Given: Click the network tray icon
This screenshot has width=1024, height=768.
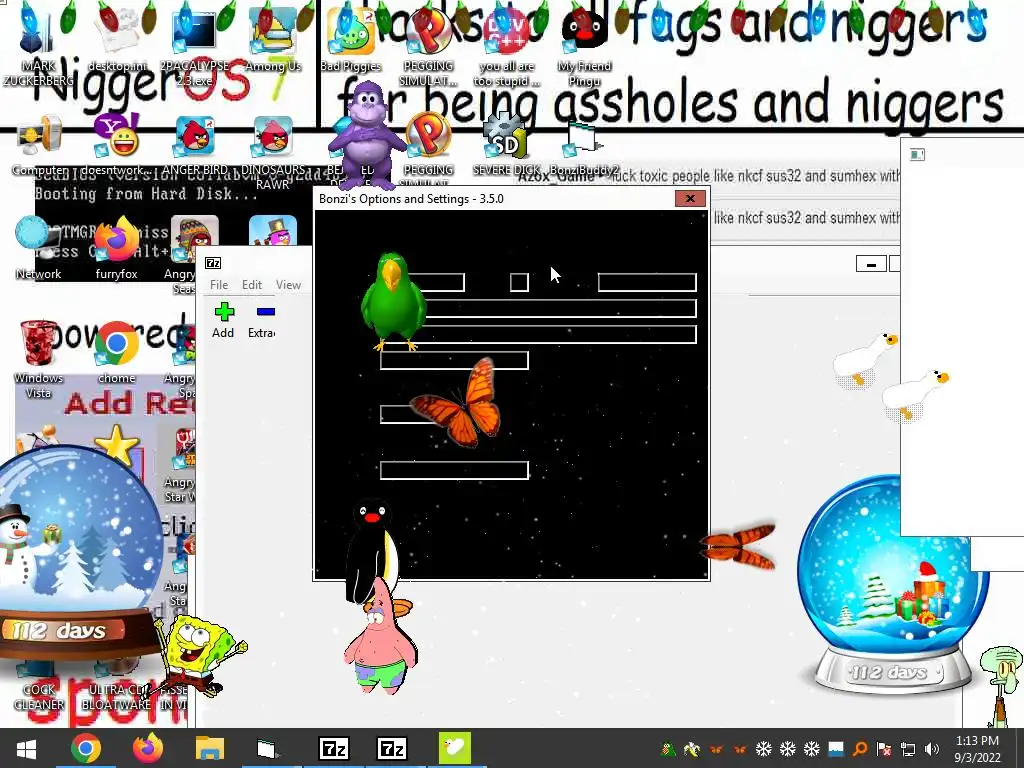Looking at the screenshot, I should [908, 749].
